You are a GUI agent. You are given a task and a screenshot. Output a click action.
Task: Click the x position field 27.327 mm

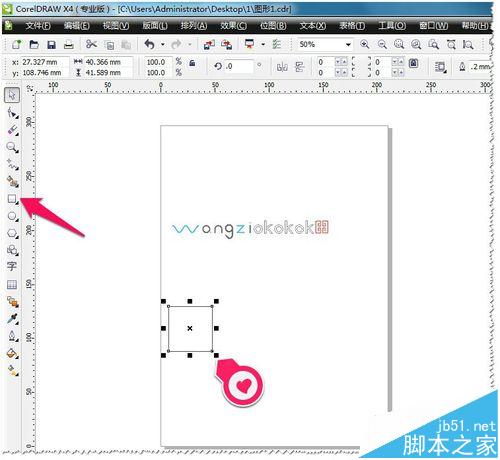[x=45, y=62]
